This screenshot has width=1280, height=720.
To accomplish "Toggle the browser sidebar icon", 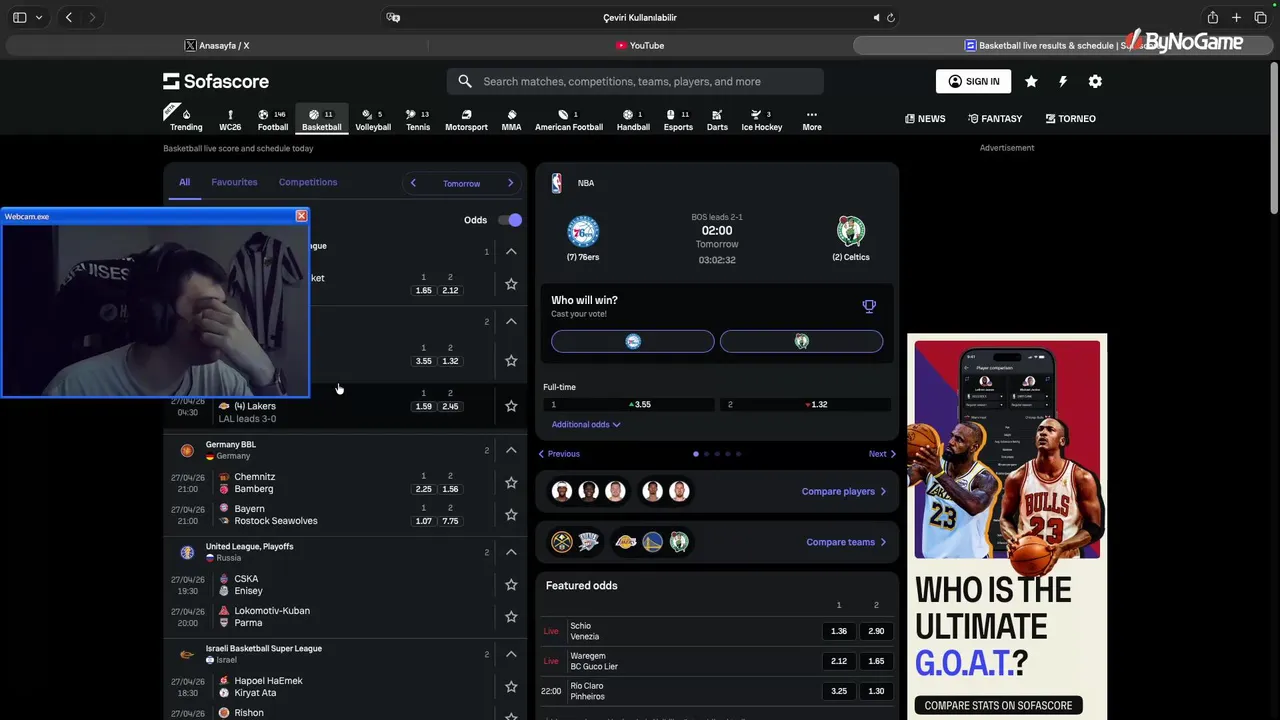I will point(19,17).
